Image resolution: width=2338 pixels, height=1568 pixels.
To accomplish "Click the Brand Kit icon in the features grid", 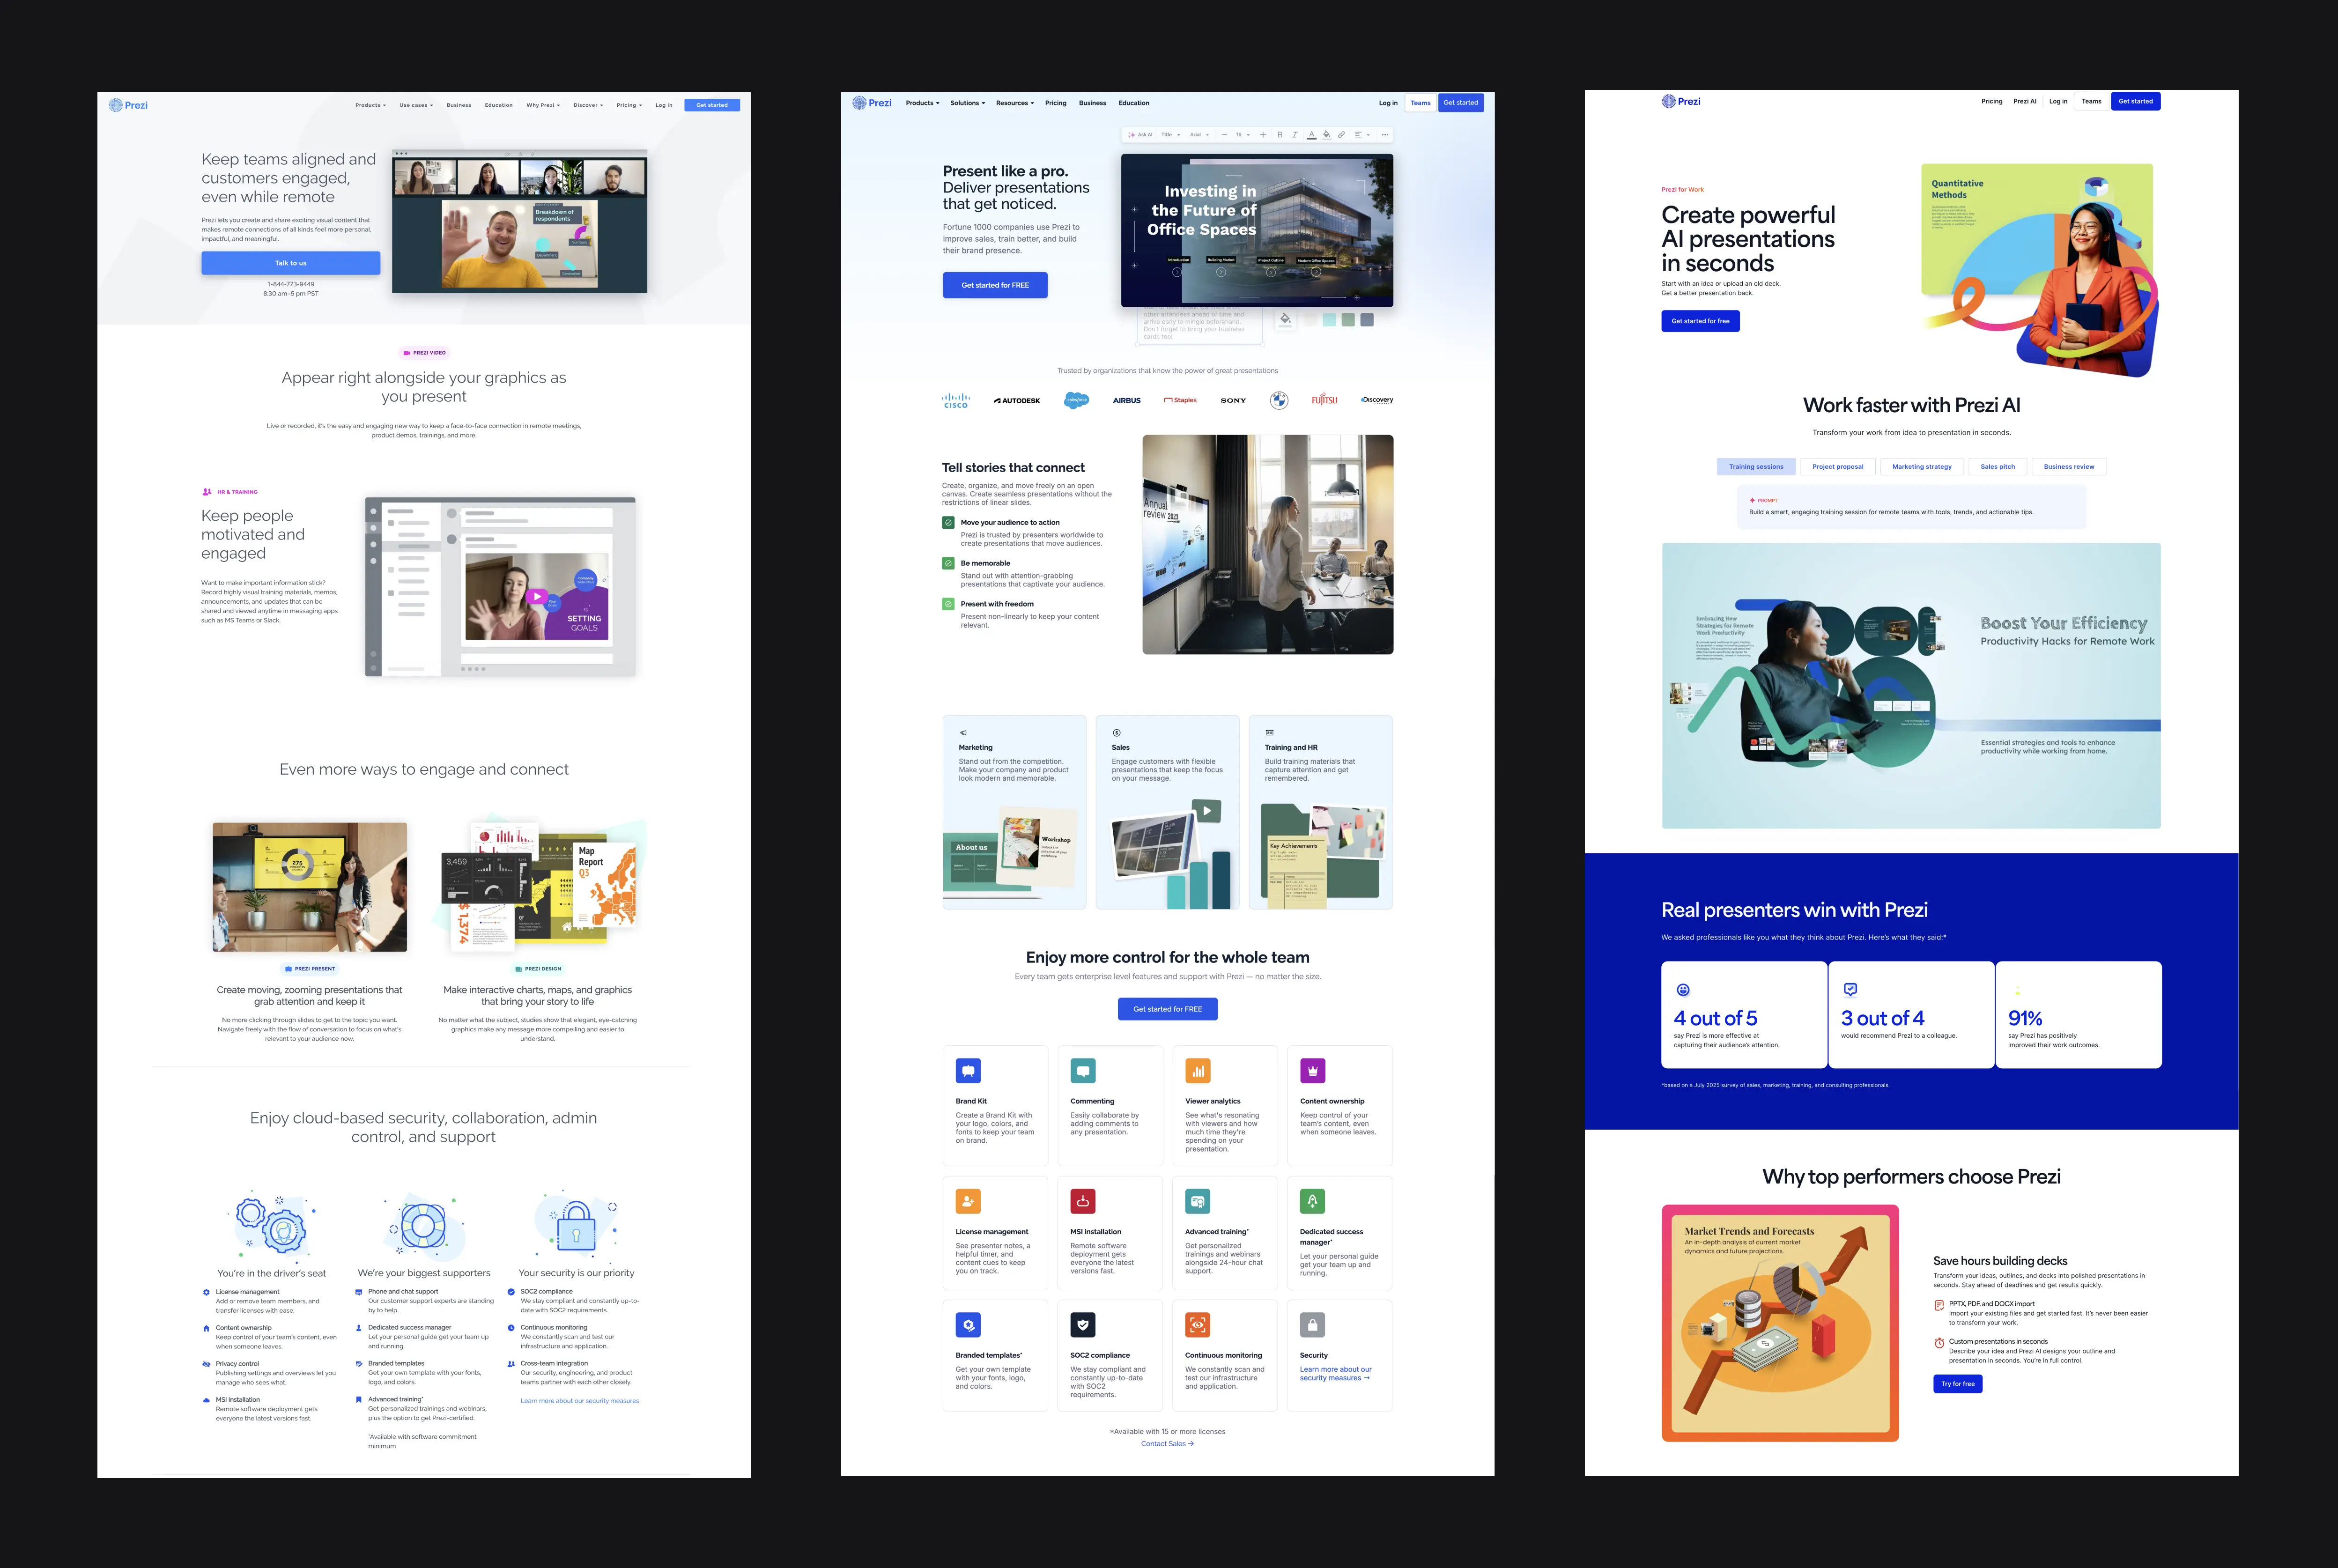I will click(x=968, y=1071).
